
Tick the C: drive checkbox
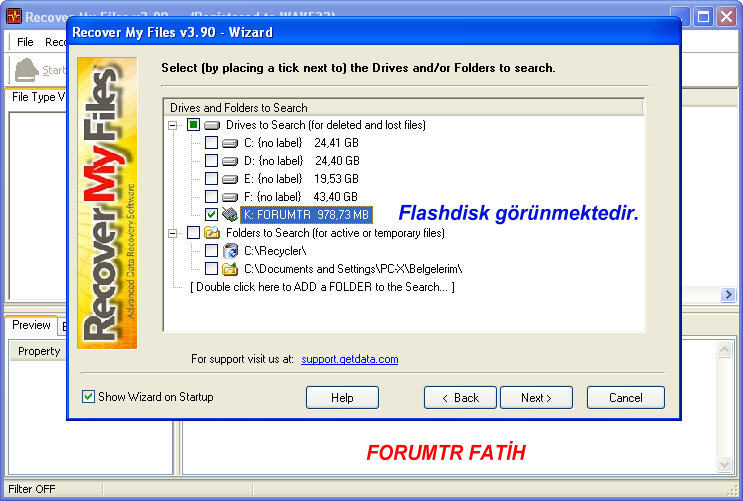(211, 143)
